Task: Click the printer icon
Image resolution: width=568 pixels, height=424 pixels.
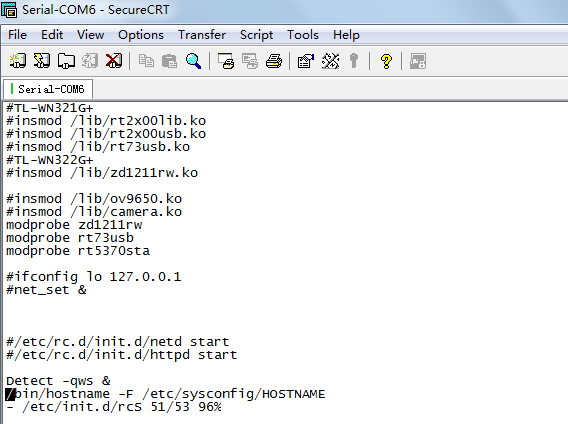Action: [274, 61]
